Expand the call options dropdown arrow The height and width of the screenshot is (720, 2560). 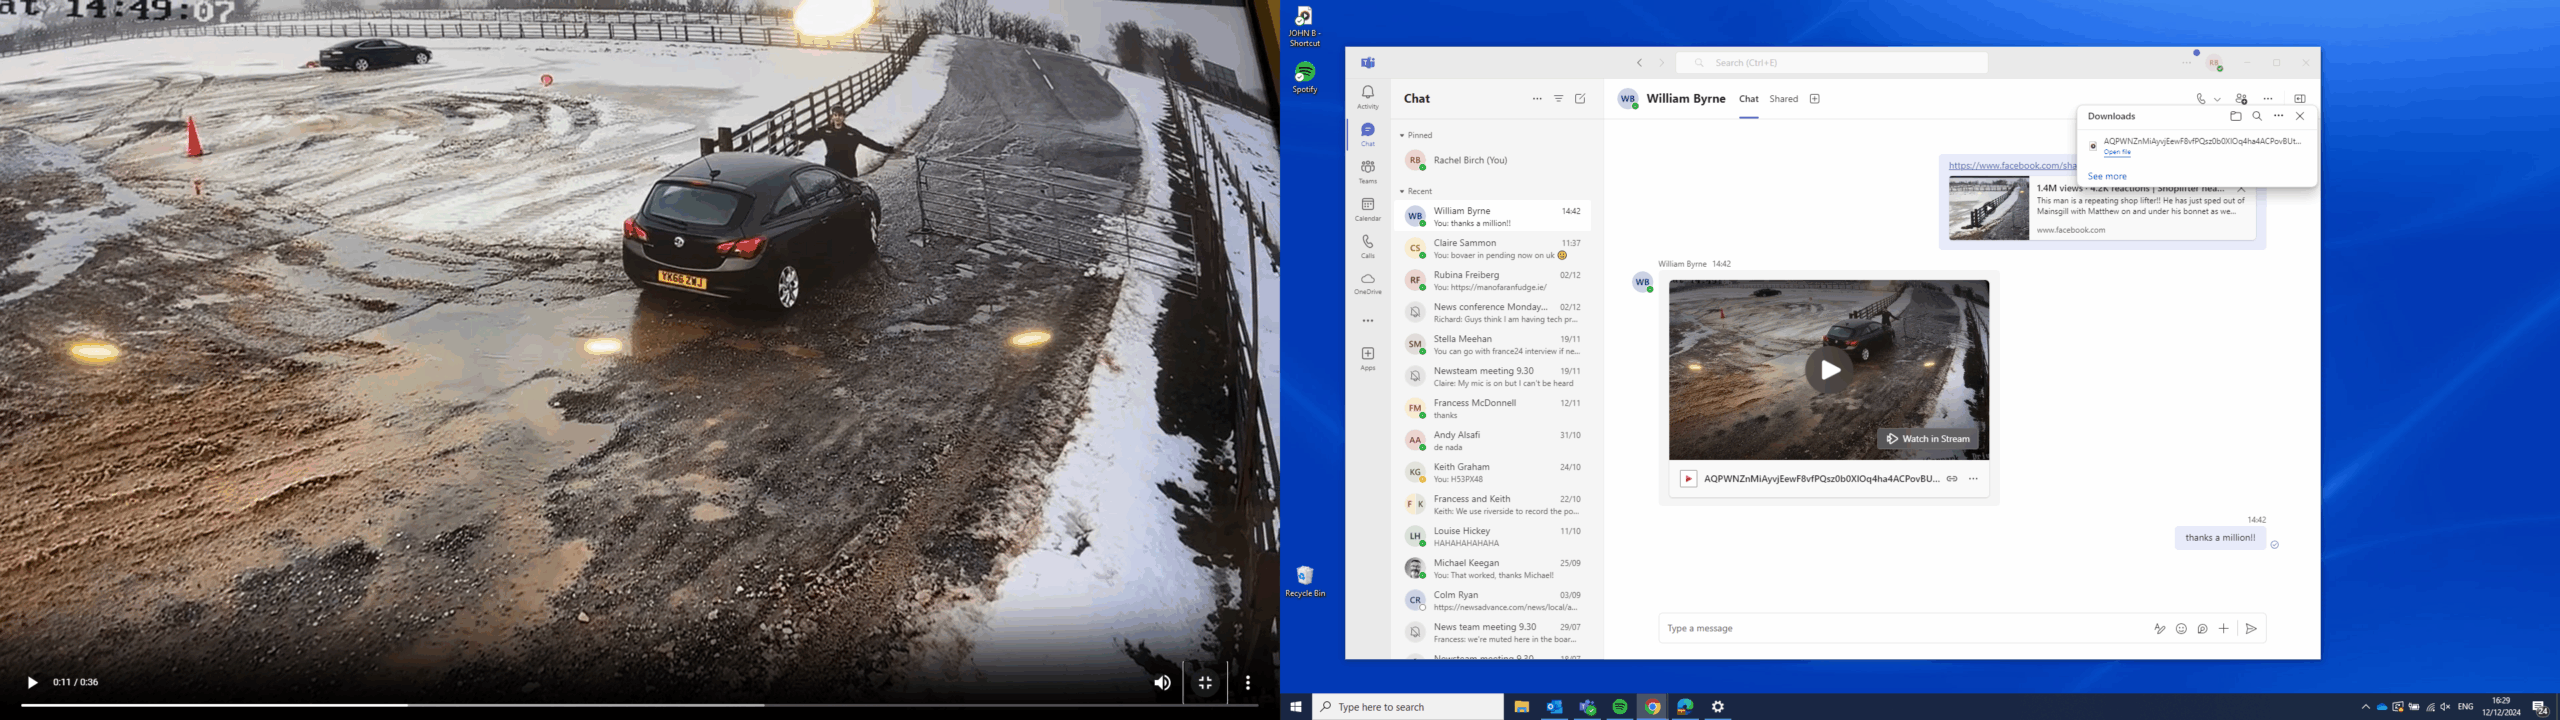click(2217, 100)
